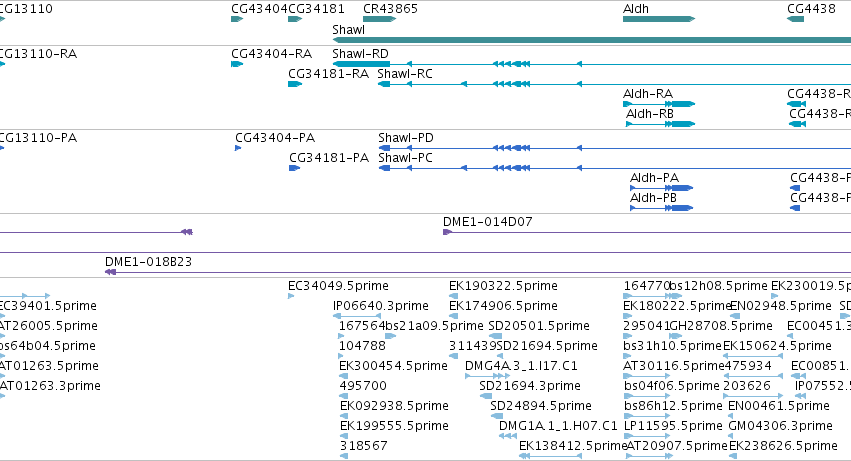Viewport: 851px width, 461px height.
Task: Click the IP06640.3prime EST label
Action: pos(381,306)
